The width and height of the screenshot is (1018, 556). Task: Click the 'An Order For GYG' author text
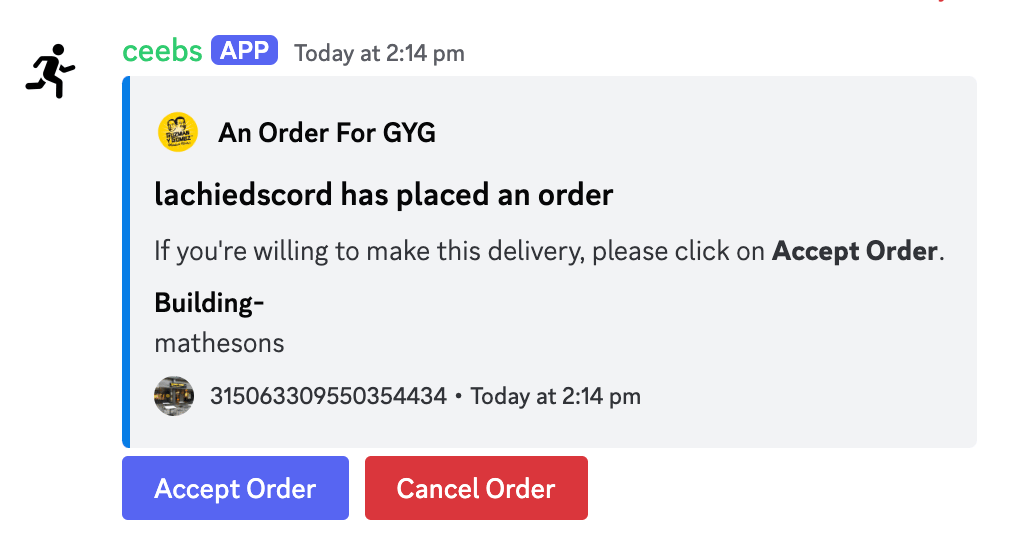[327, 132]
